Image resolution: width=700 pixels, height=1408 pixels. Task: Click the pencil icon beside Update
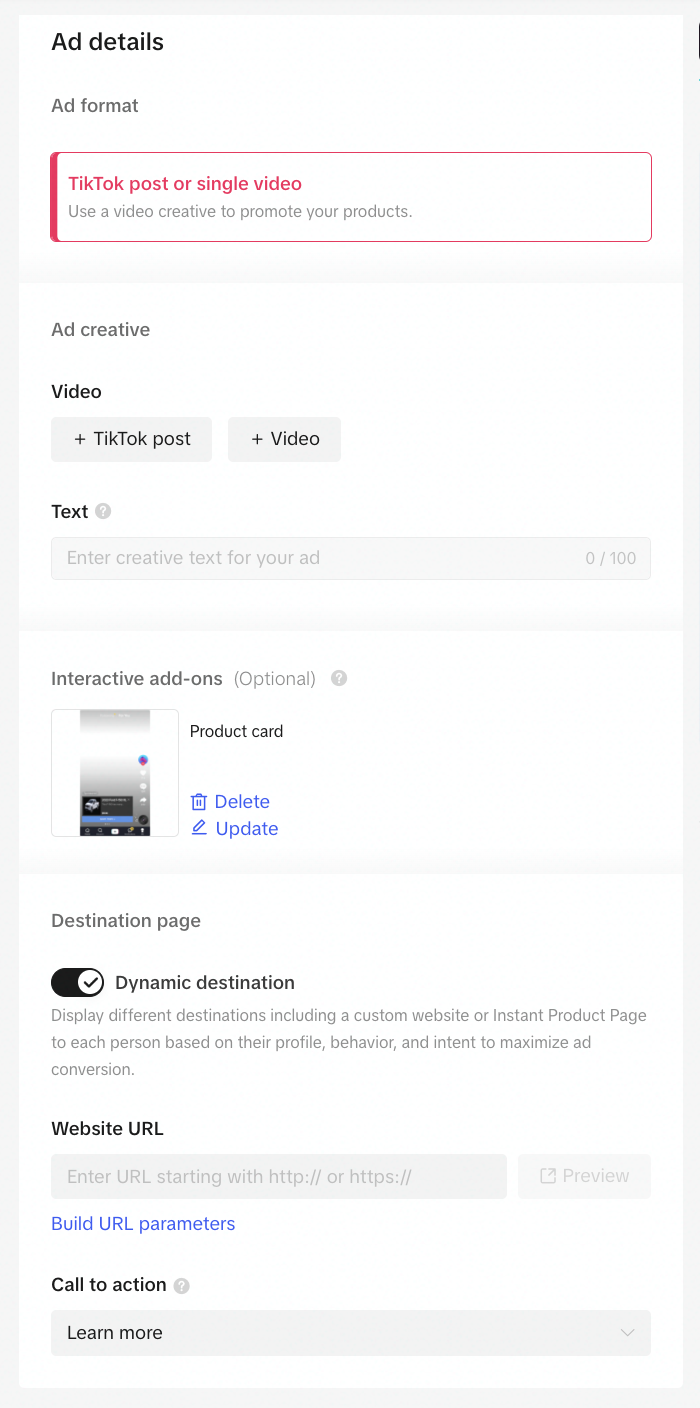coord(199,828)
